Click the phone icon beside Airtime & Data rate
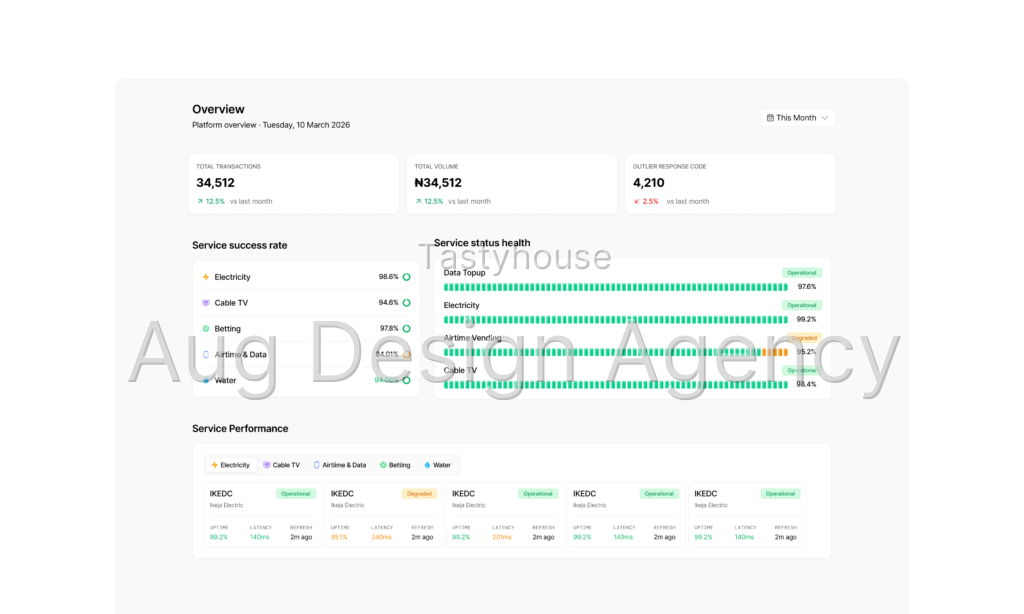The height and width of the screenshot is (614, 1024). (206, 355)
